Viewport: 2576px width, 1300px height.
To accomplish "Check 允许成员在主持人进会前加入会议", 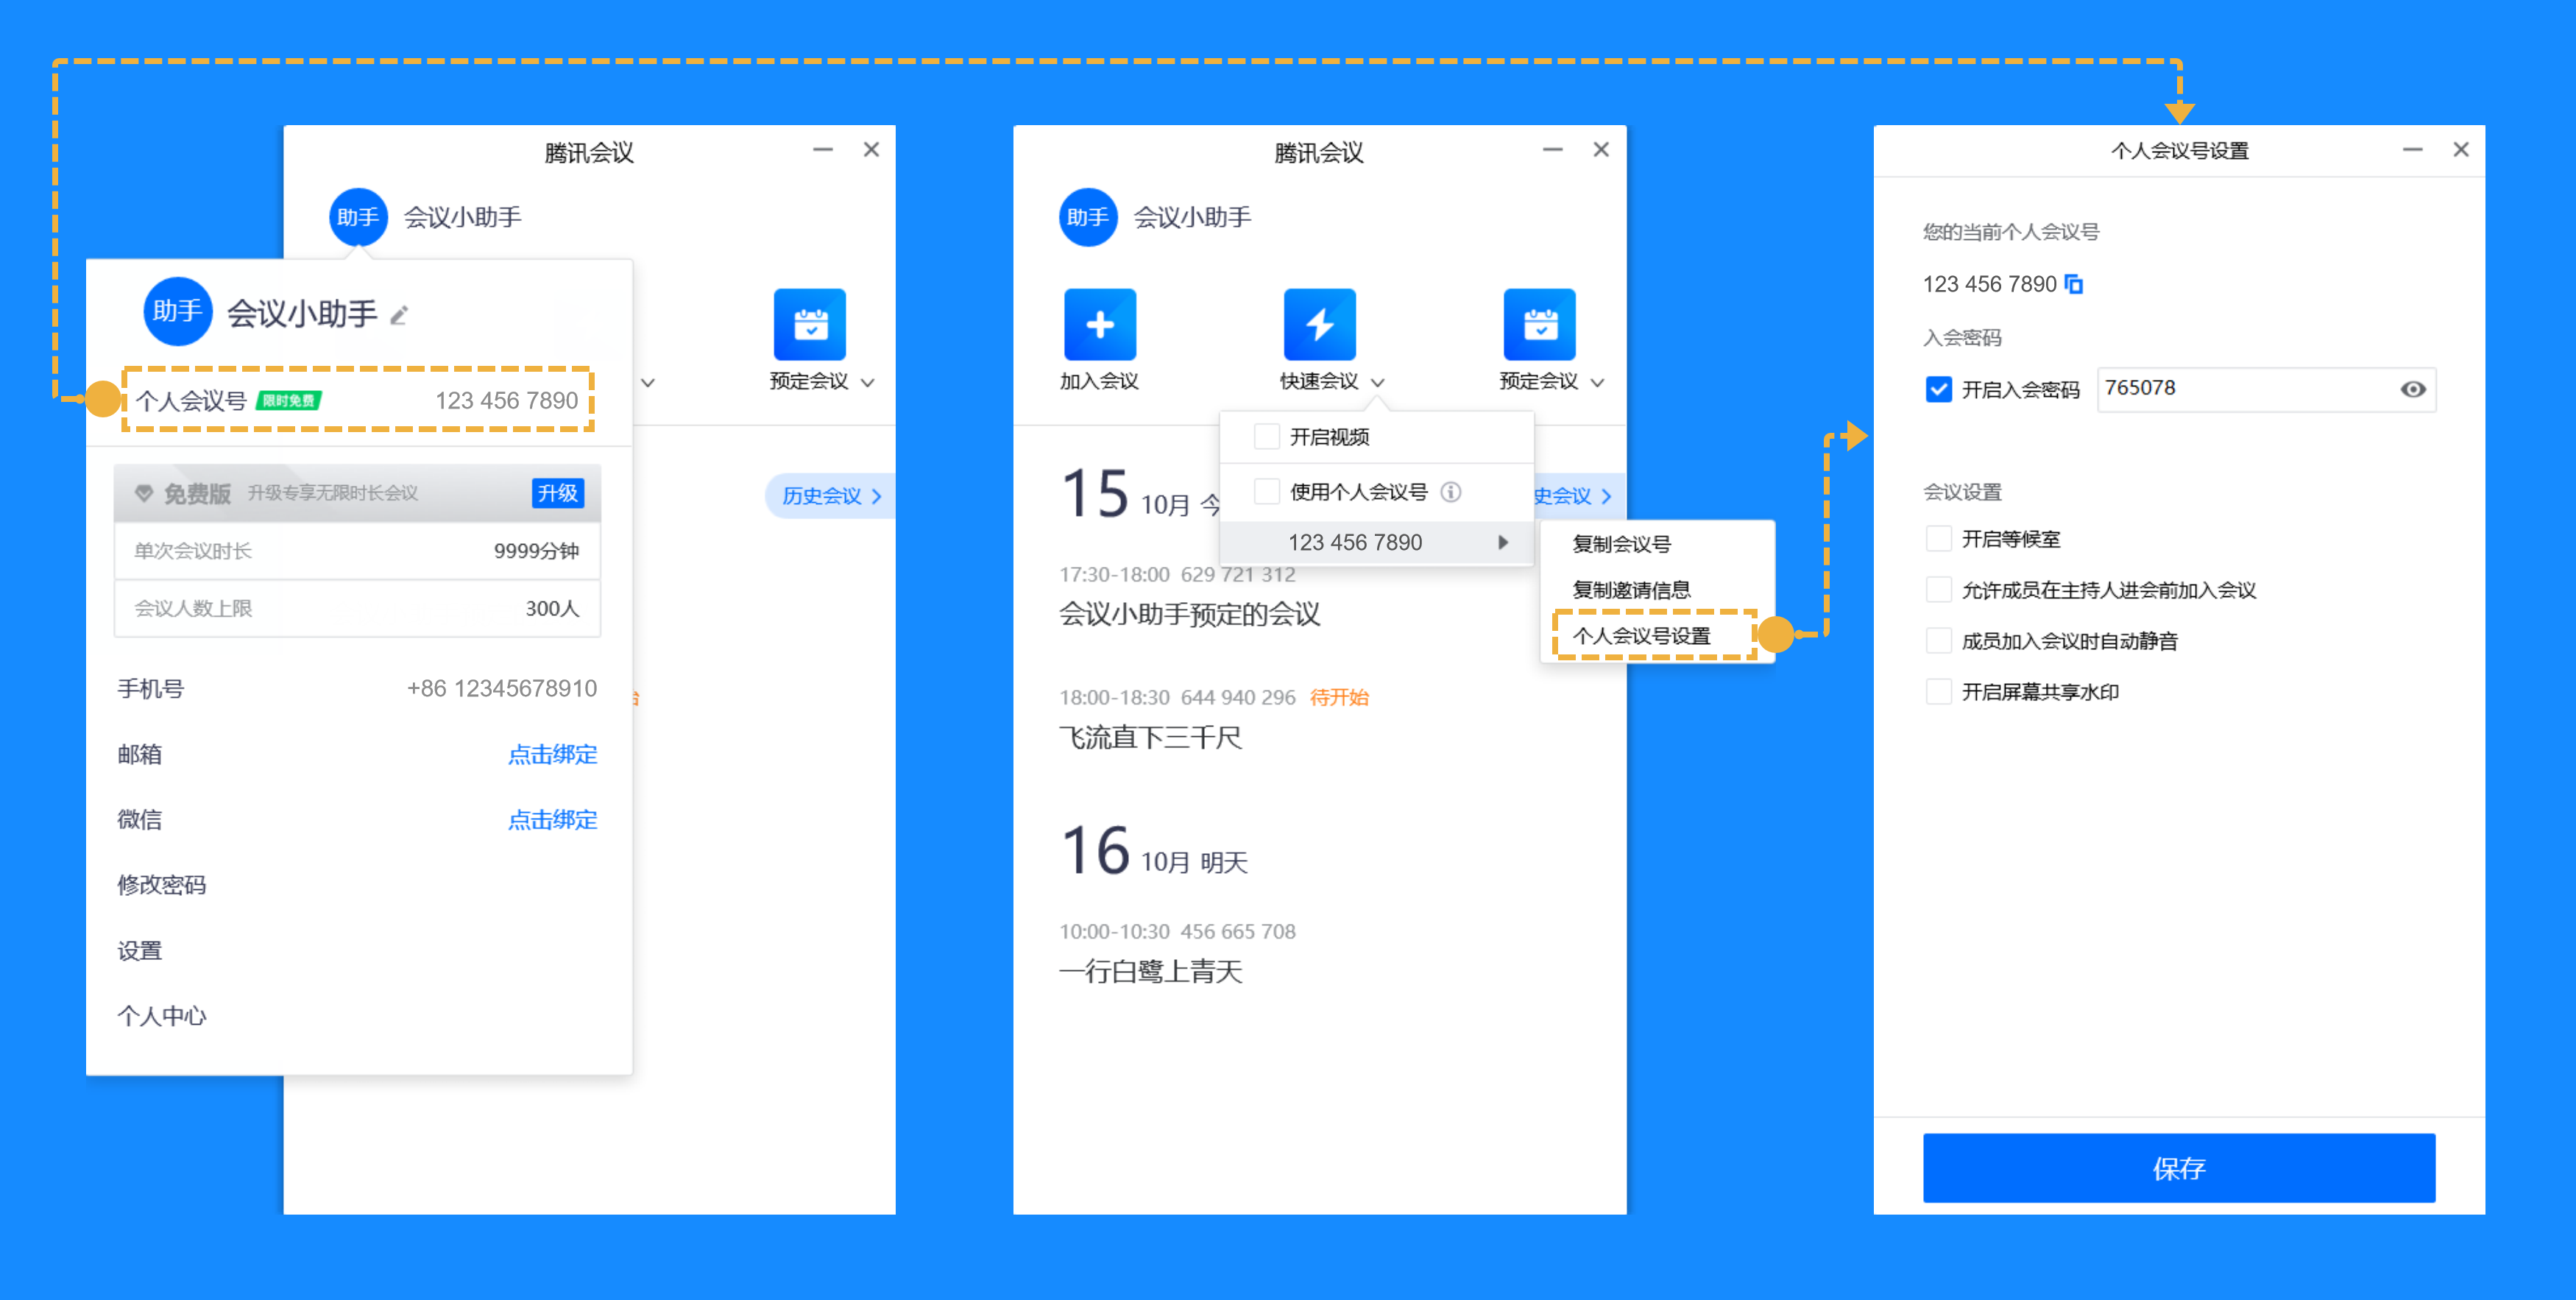I will click(1938, 590).
